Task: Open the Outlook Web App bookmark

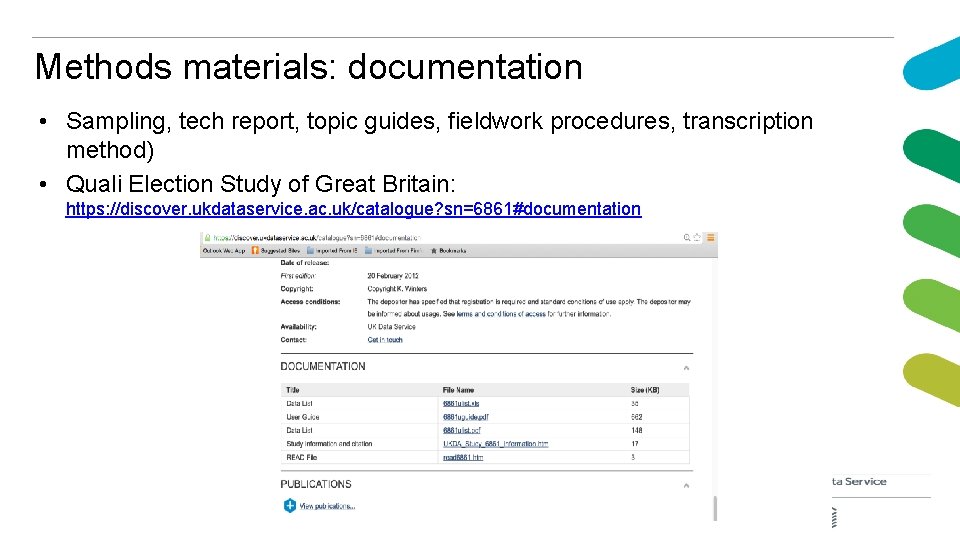Action: tap(223, 250)
